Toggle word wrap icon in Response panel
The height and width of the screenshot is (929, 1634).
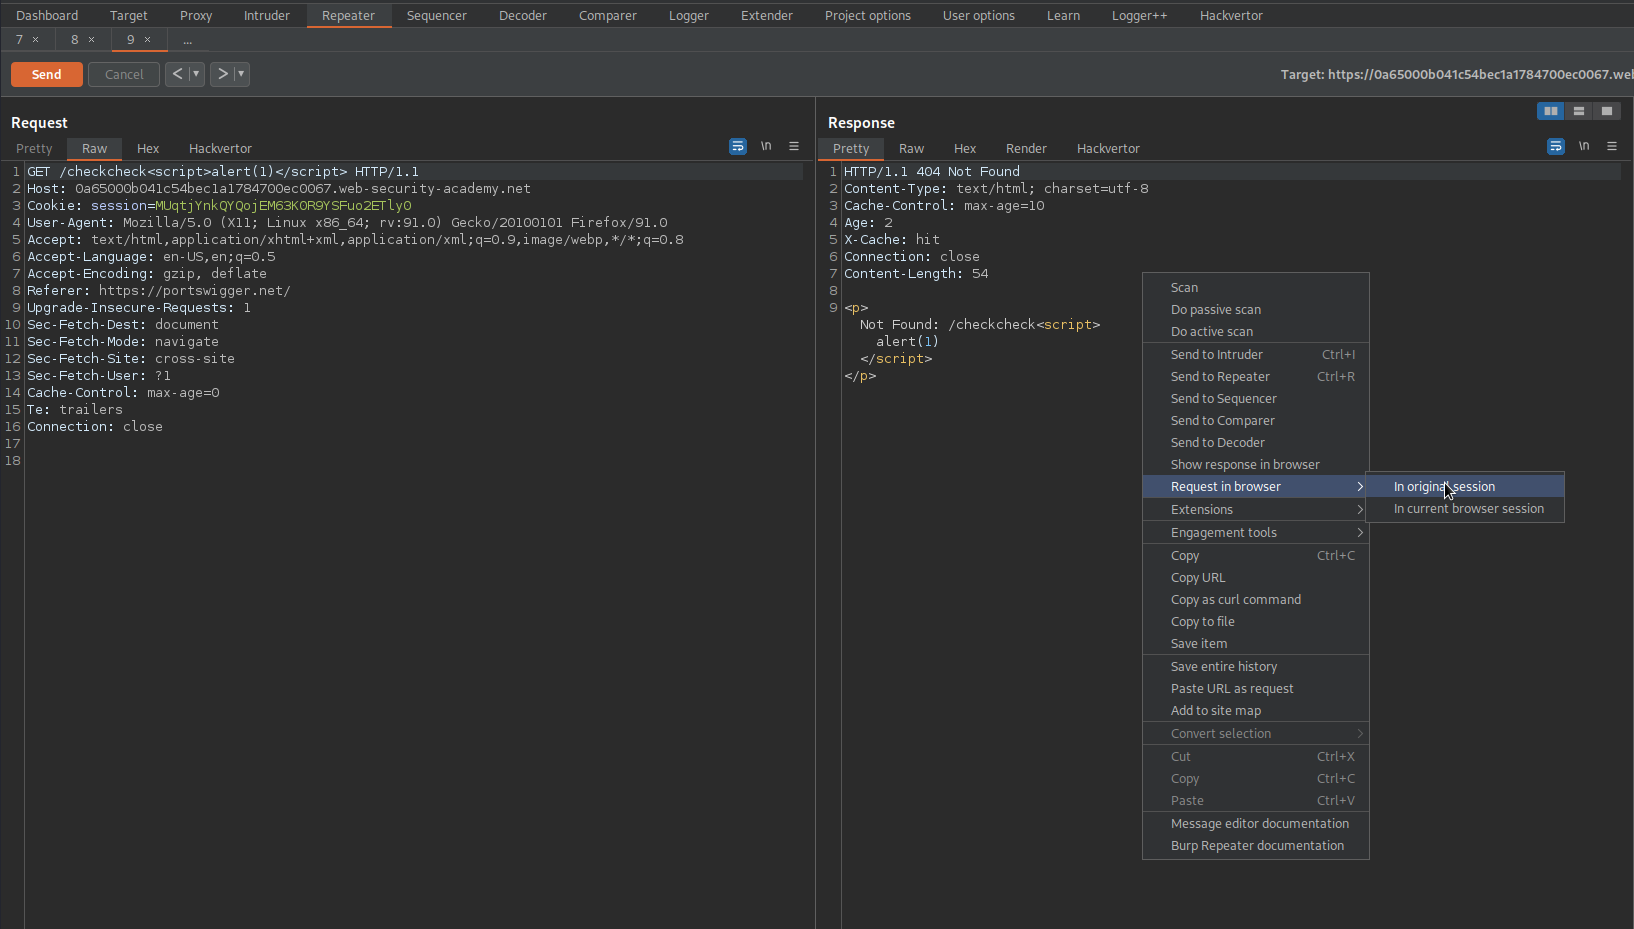(1556, 146)
